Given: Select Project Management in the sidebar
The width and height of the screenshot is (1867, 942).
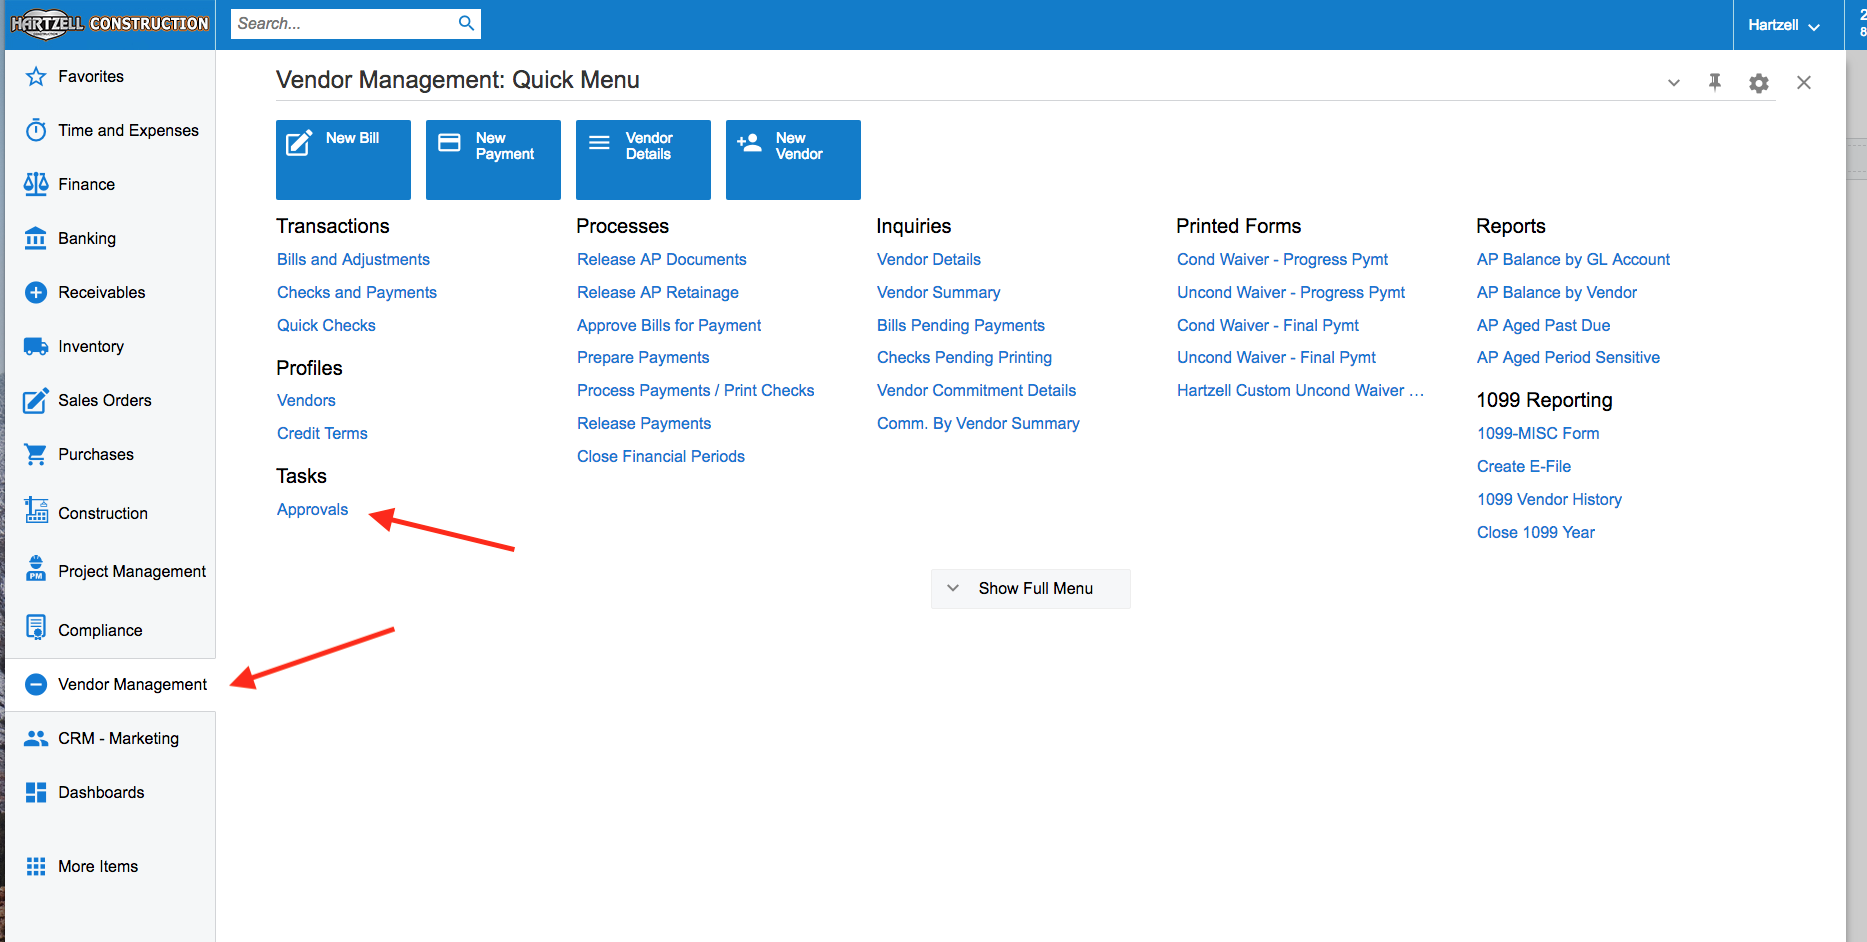Looking at the screenshot, I should coord(132,571).
